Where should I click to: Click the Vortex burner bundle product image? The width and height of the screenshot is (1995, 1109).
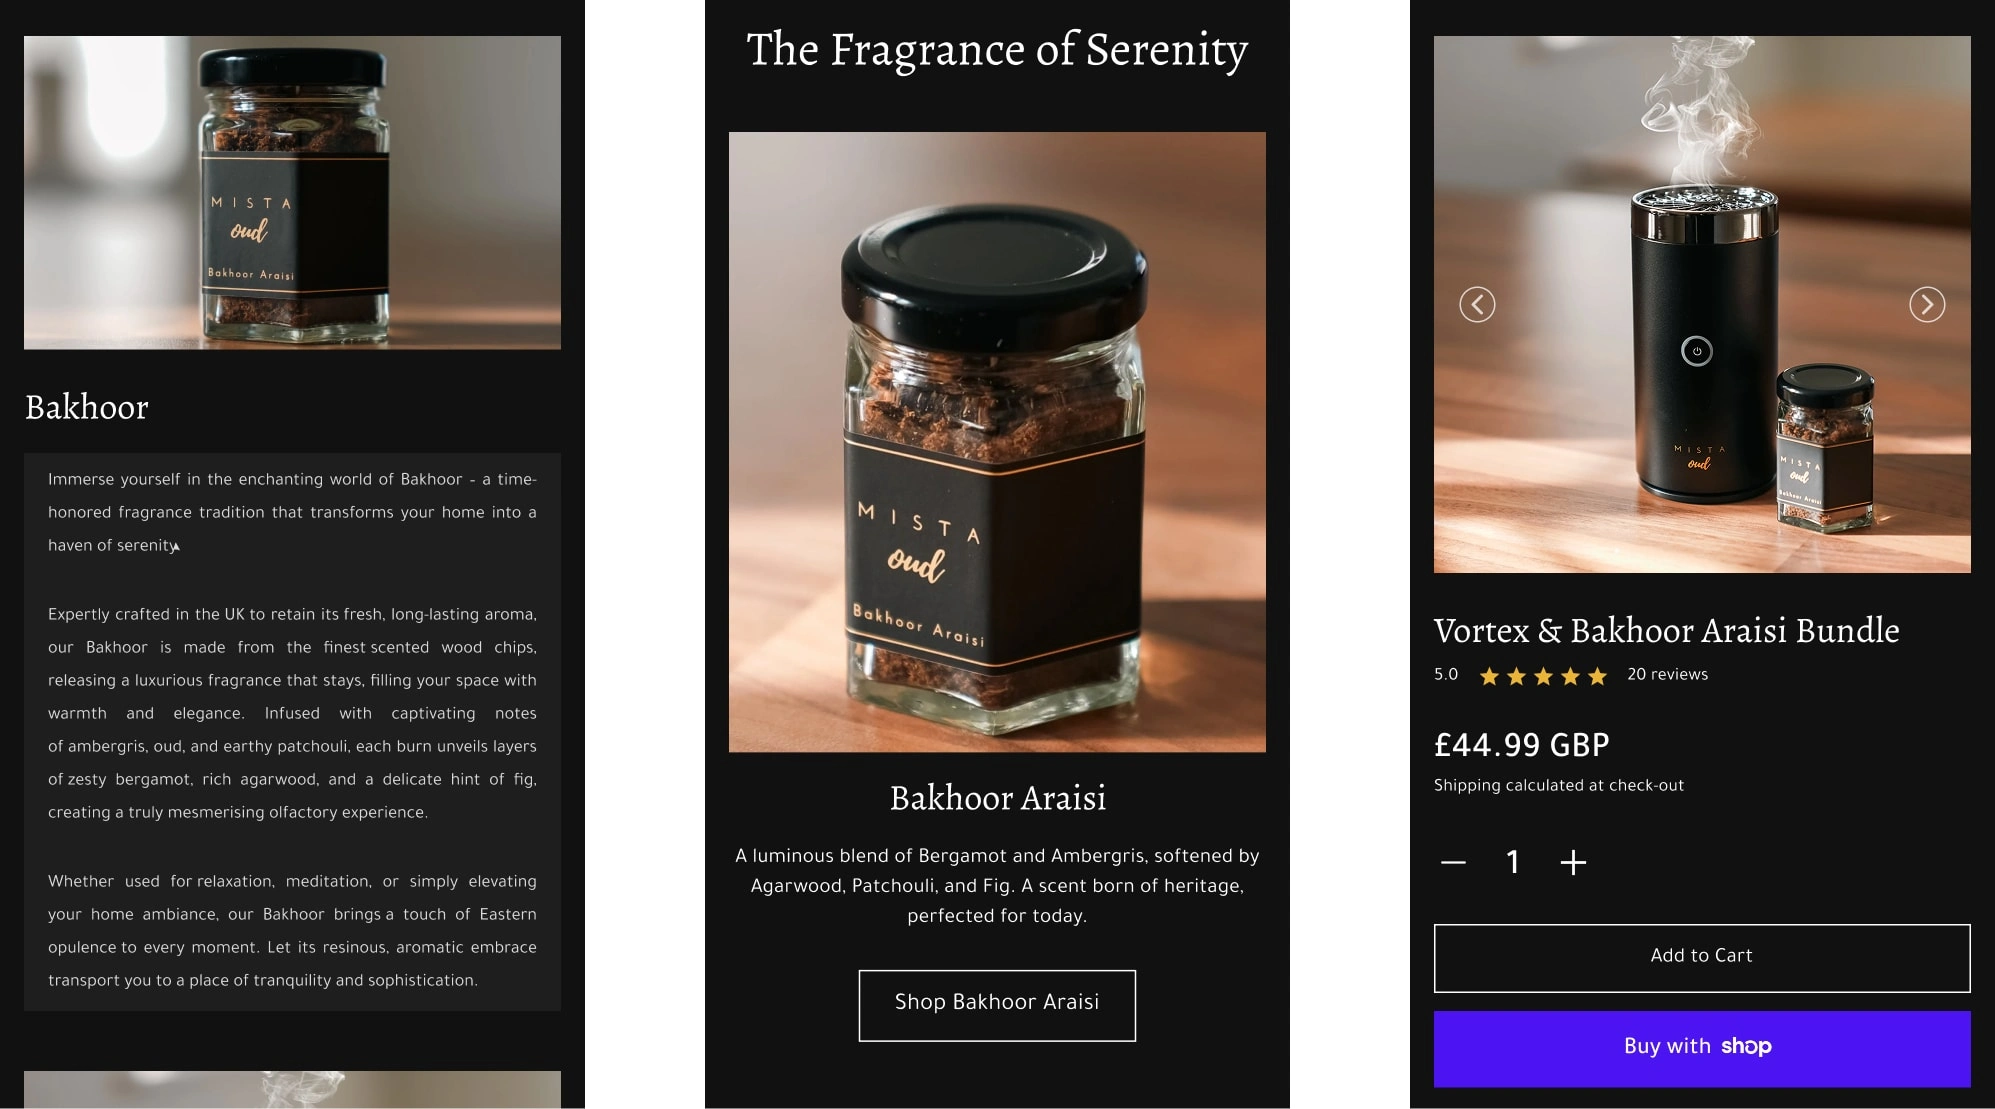tap(1702, 304)
